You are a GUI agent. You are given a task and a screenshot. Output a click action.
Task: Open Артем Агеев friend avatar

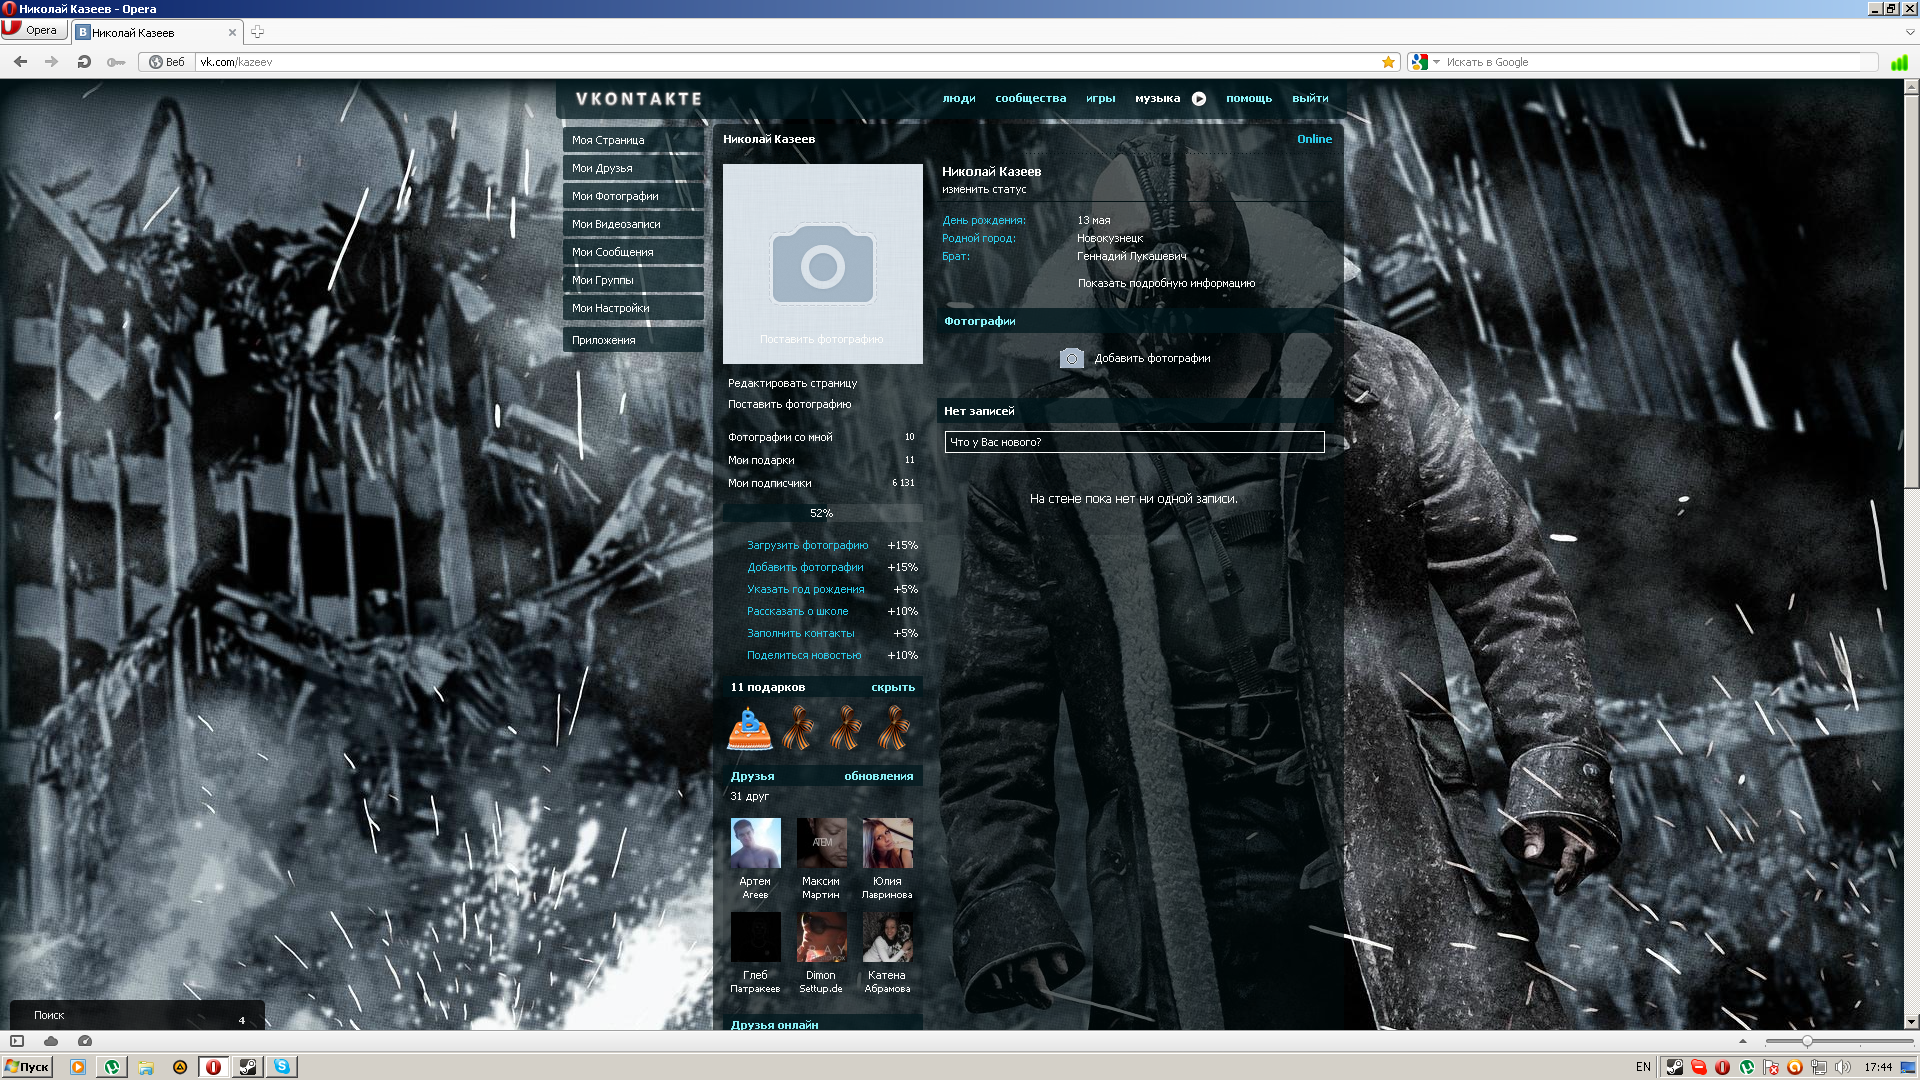point(755,843)
